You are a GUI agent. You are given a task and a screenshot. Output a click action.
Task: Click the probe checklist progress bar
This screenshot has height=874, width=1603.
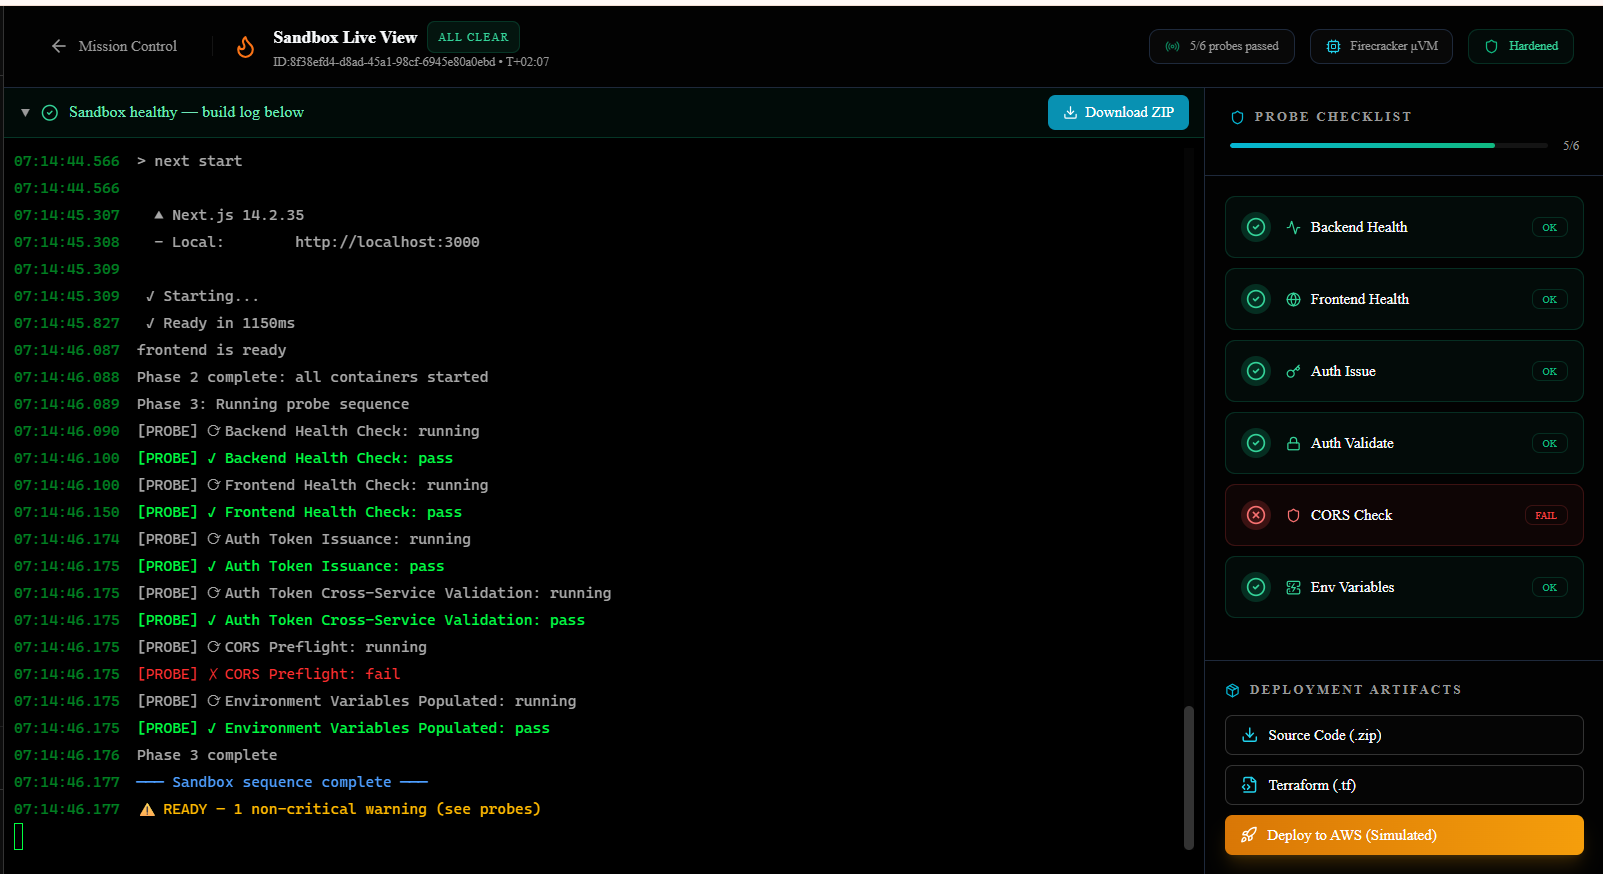tap(1388, 145)
